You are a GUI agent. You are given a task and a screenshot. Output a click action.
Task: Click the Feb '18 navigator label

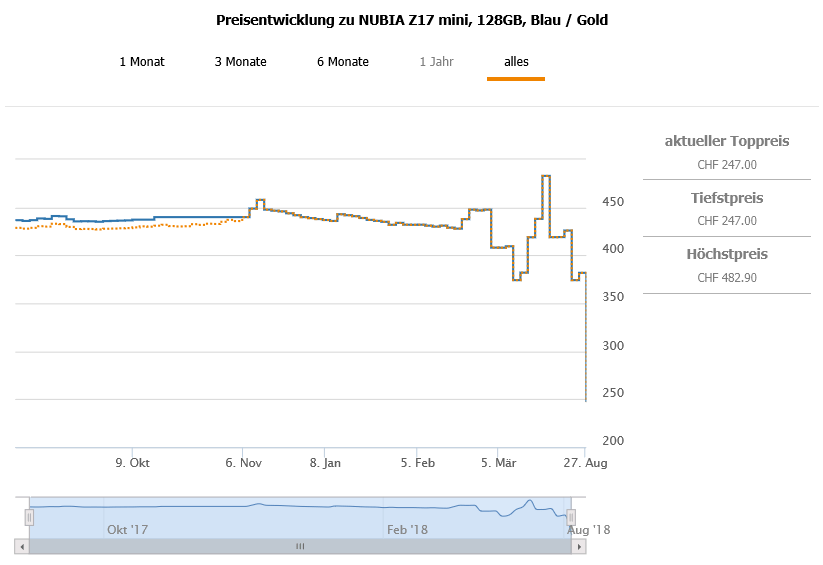pos(407,529)
